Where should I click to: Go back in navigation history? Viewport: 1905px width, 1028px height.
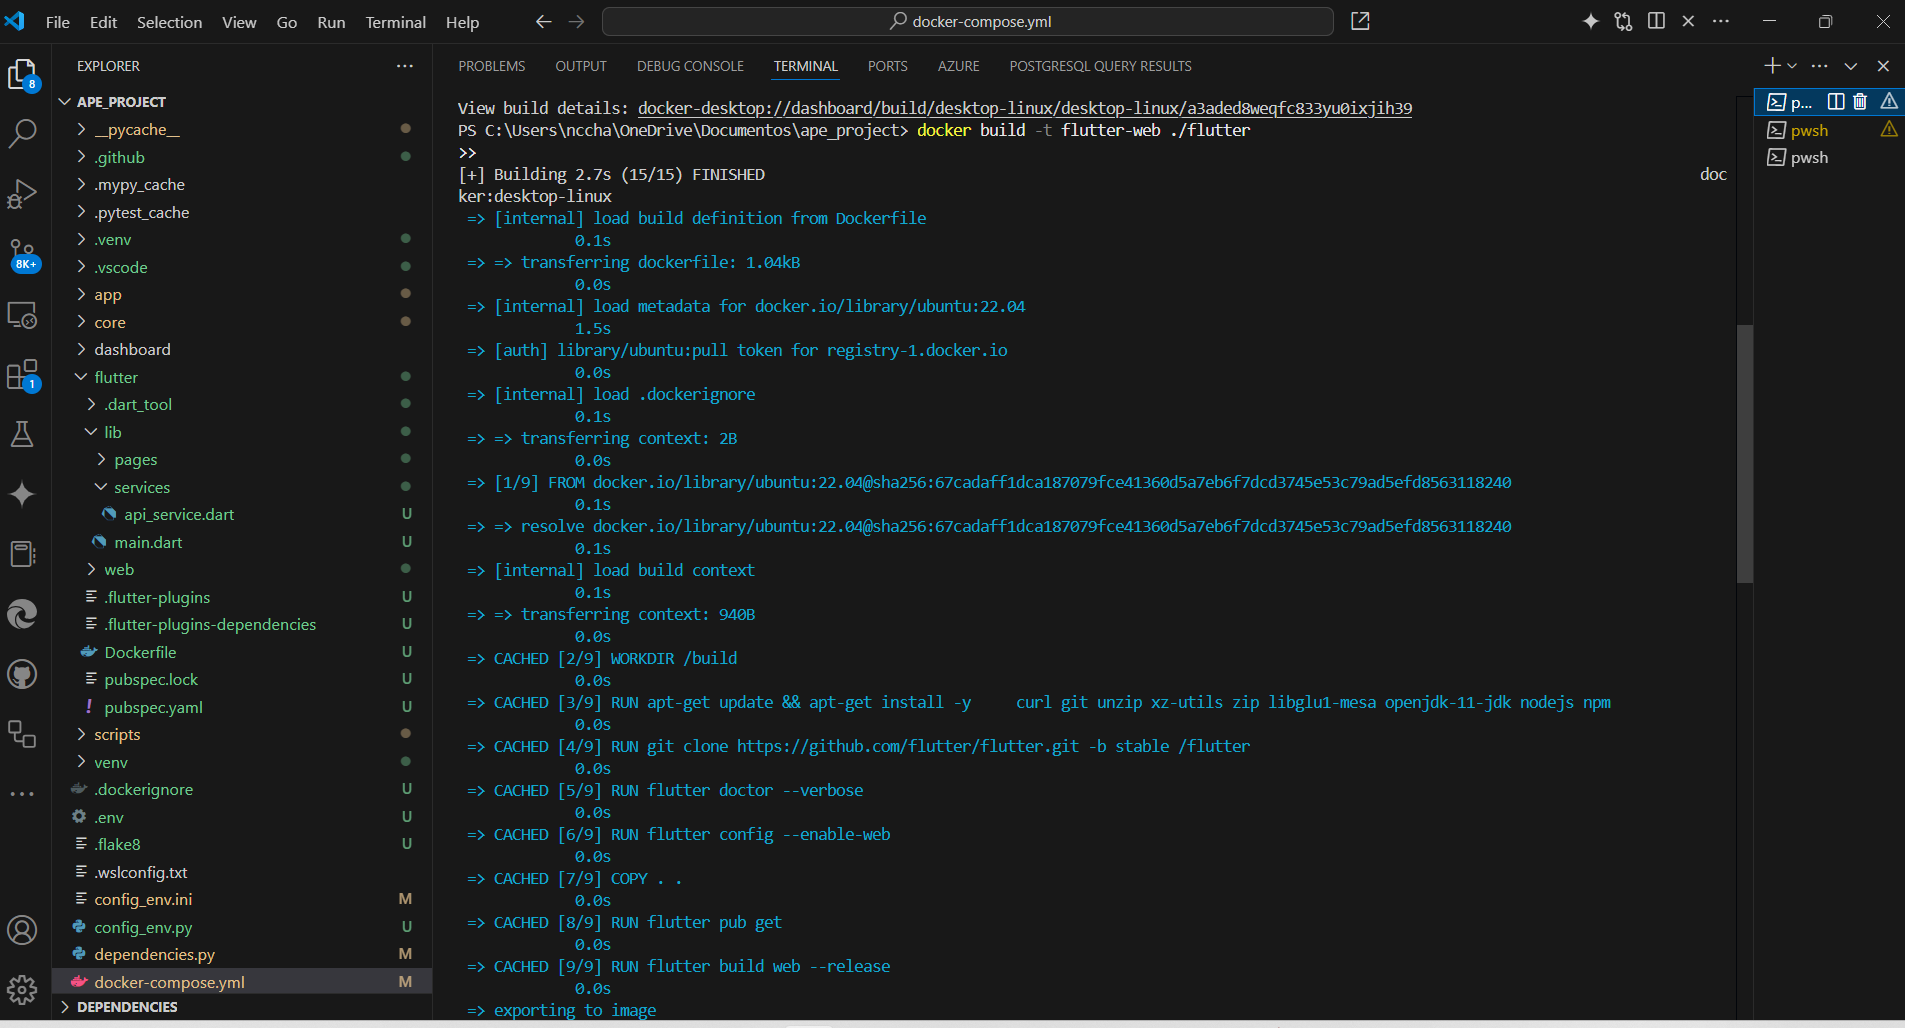click(543, 21)
